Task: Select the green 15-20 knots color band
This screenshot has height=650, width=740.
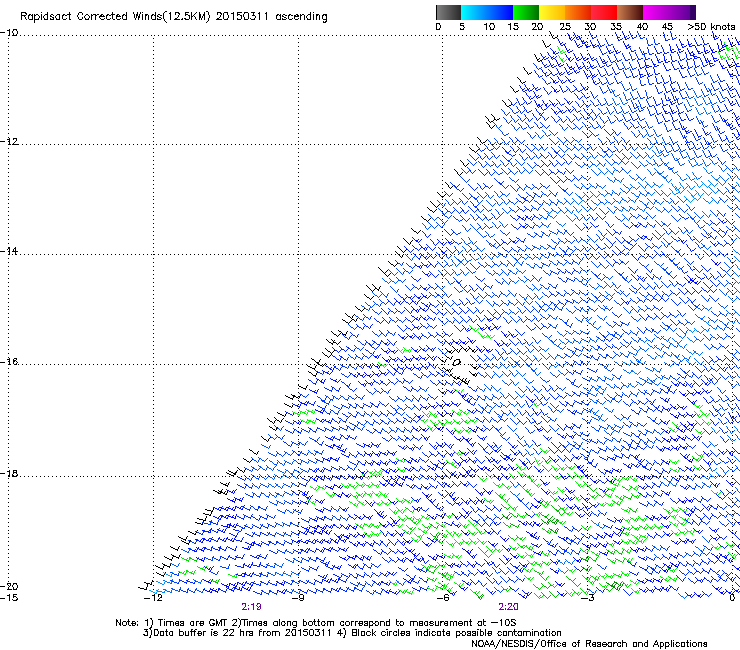Action: [x=526, y=12]
